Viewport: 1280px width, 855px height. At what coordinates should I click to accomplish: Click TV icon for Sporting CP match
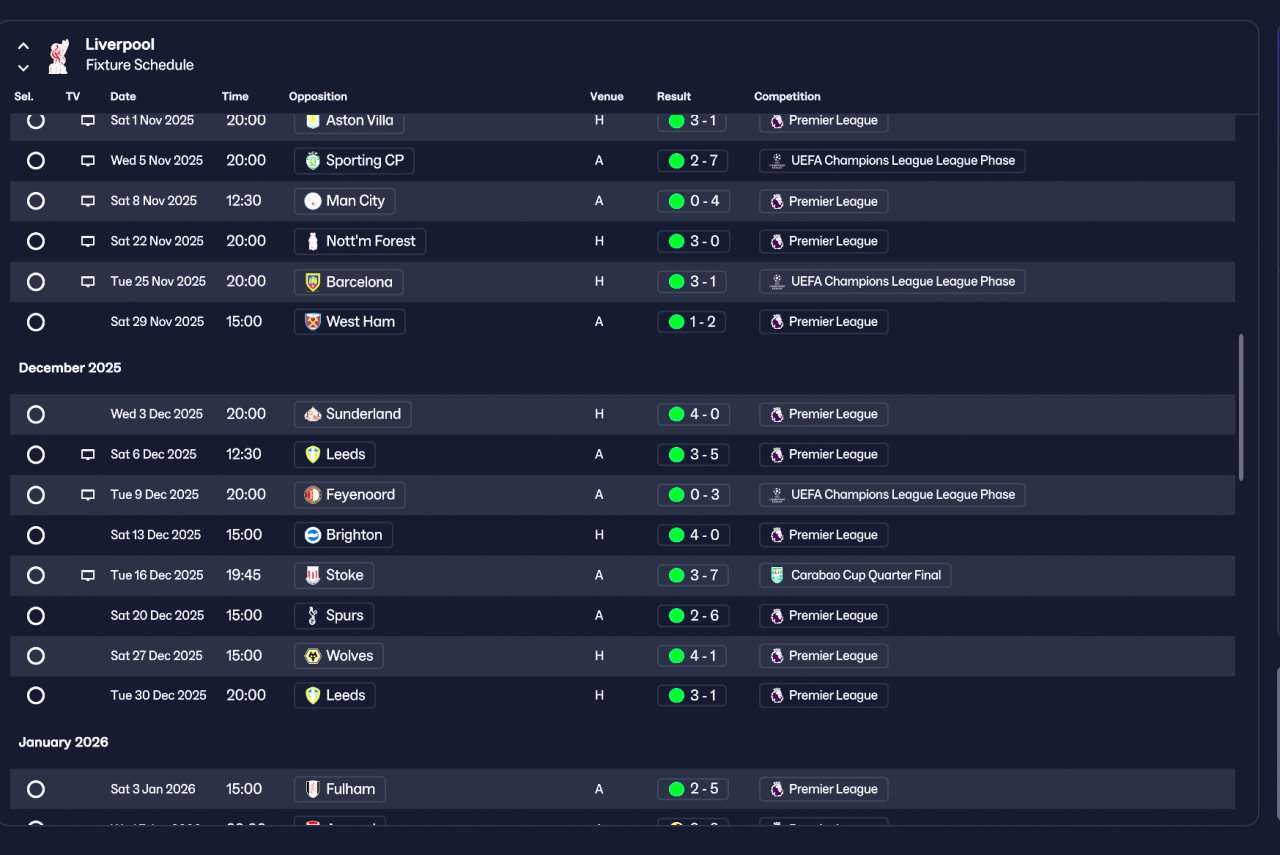(x=88, y=161)
